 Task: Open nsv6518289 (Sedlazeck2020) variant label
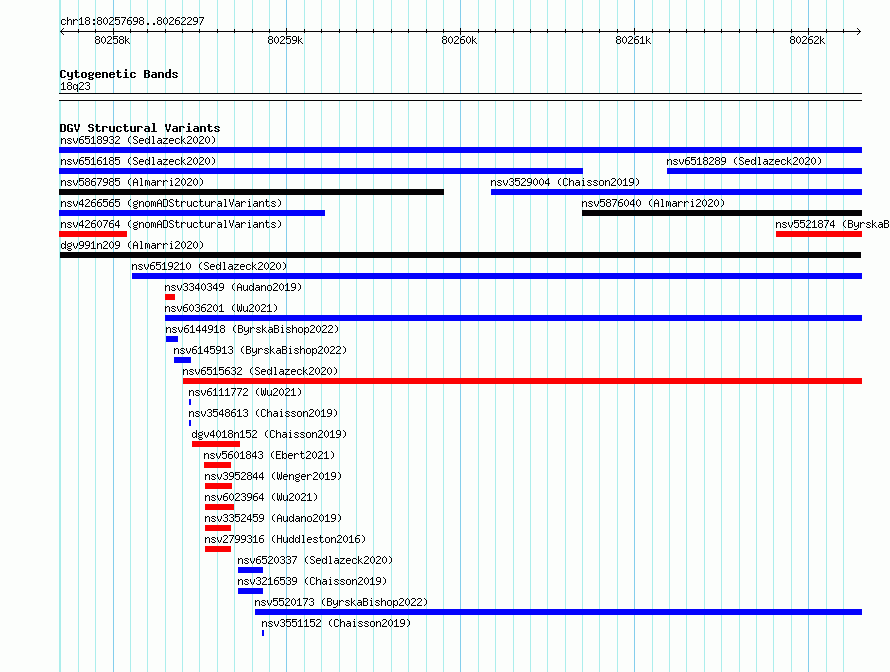click(x=744, y=161)
